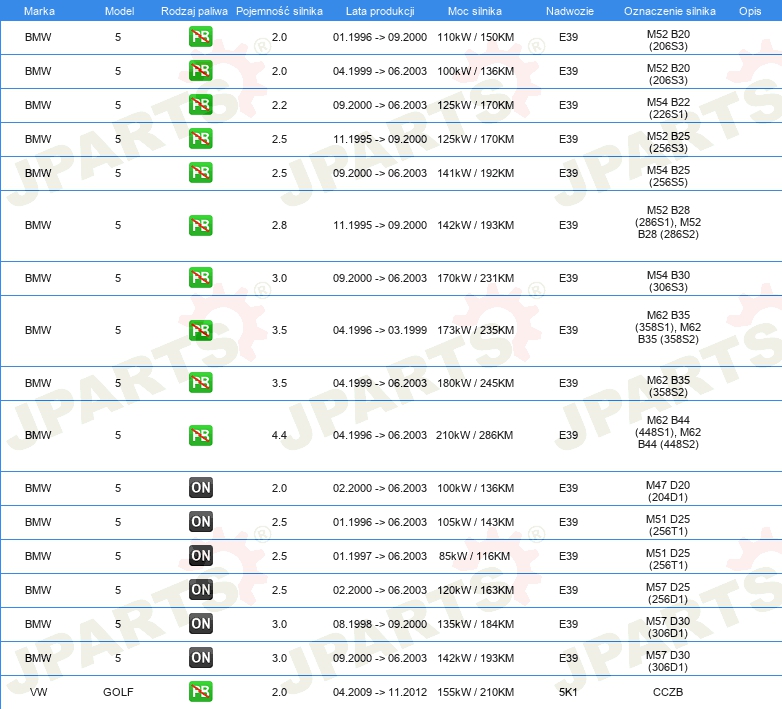Click the petrol icon in the 180kW / 245KM row
782x709 pixels.
click(201, 383)
